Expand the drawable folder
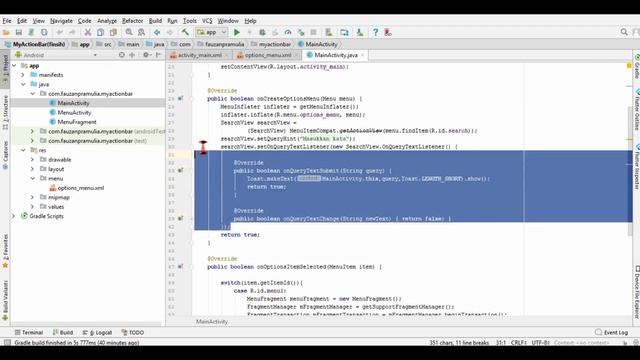This screenshot has height=360, width=640. click(x=32, y=160)
